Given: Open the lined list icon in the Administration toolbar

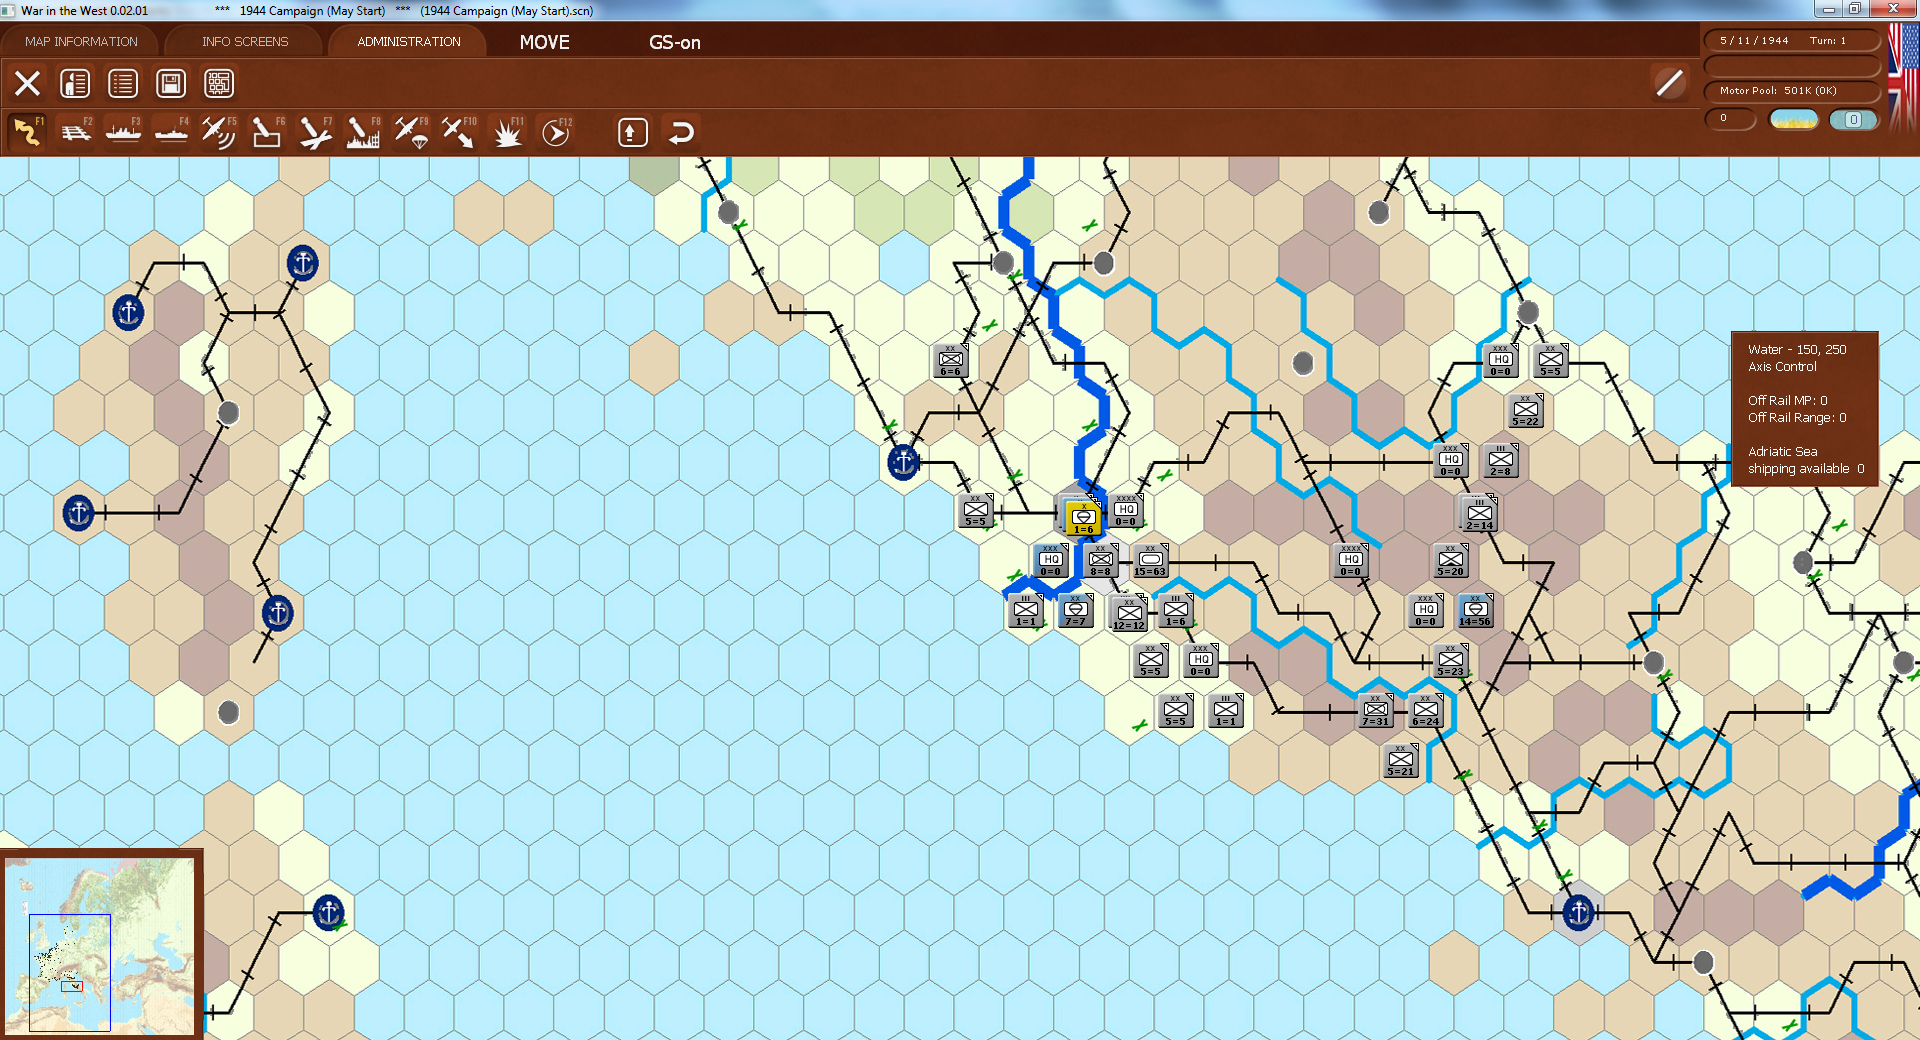Looking at the screenshot, I should 123,83.
